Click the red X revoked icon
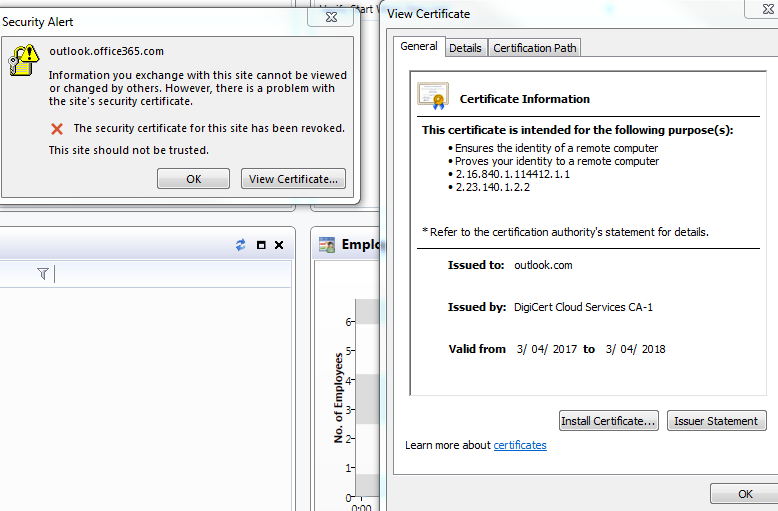 pyautogui.click(x=57, y=129)
